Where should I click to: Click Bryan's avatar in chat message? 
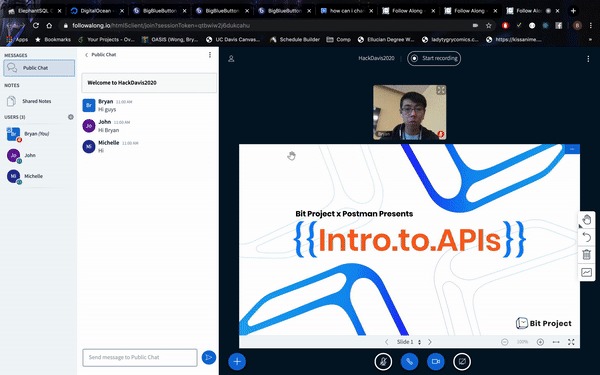click(x=89, y=105)
